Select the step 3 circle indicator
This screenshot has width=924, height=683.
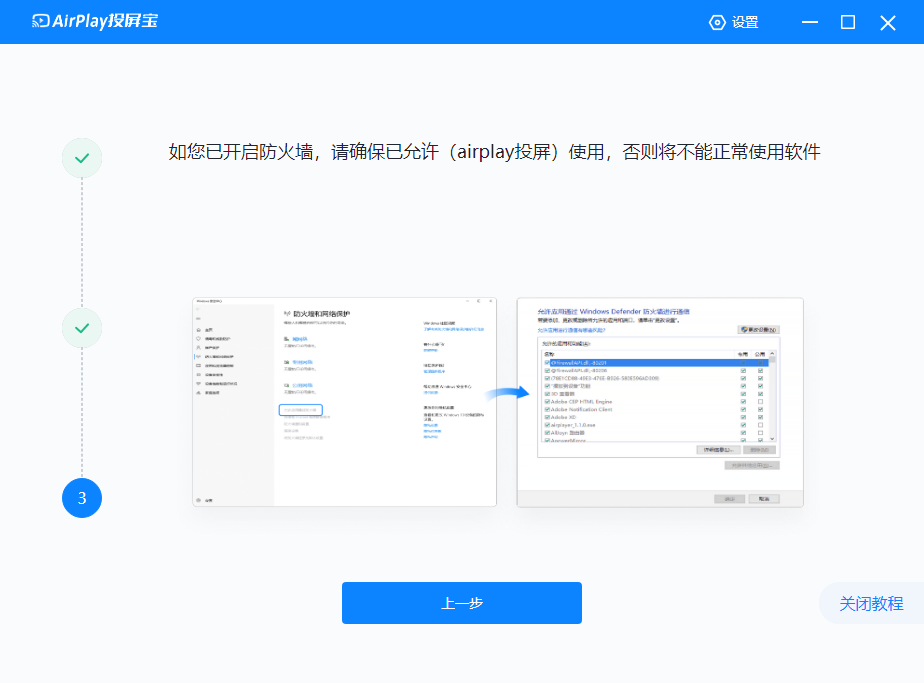point(82,498)
